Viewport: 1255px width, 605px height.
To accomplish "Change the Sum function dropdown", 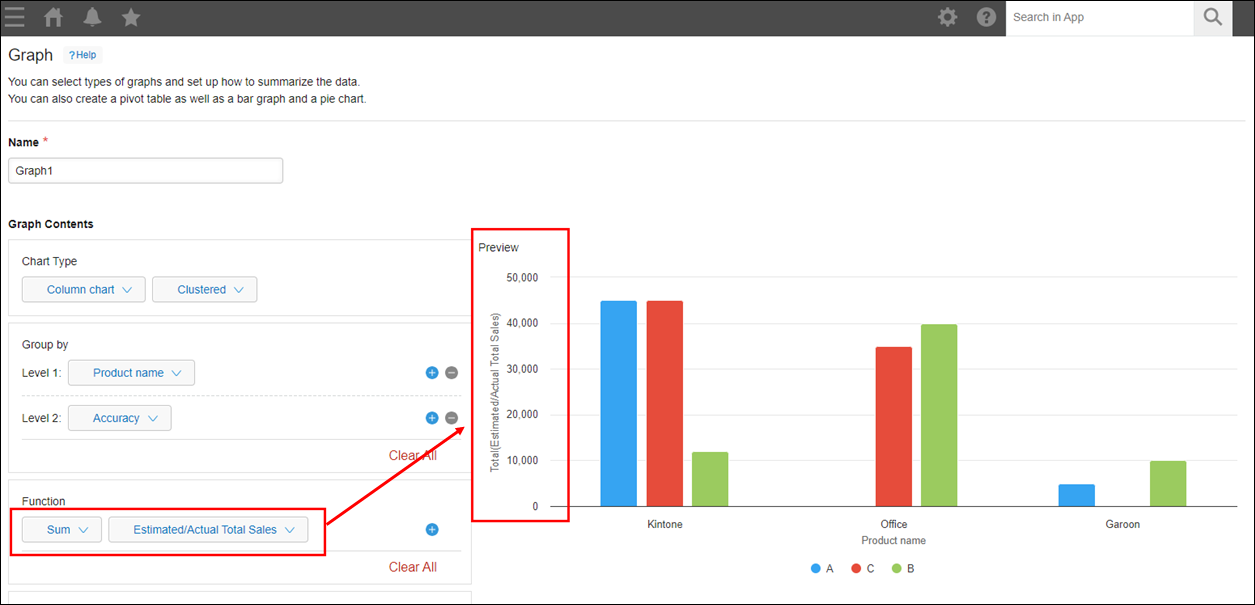I will 62,530.
